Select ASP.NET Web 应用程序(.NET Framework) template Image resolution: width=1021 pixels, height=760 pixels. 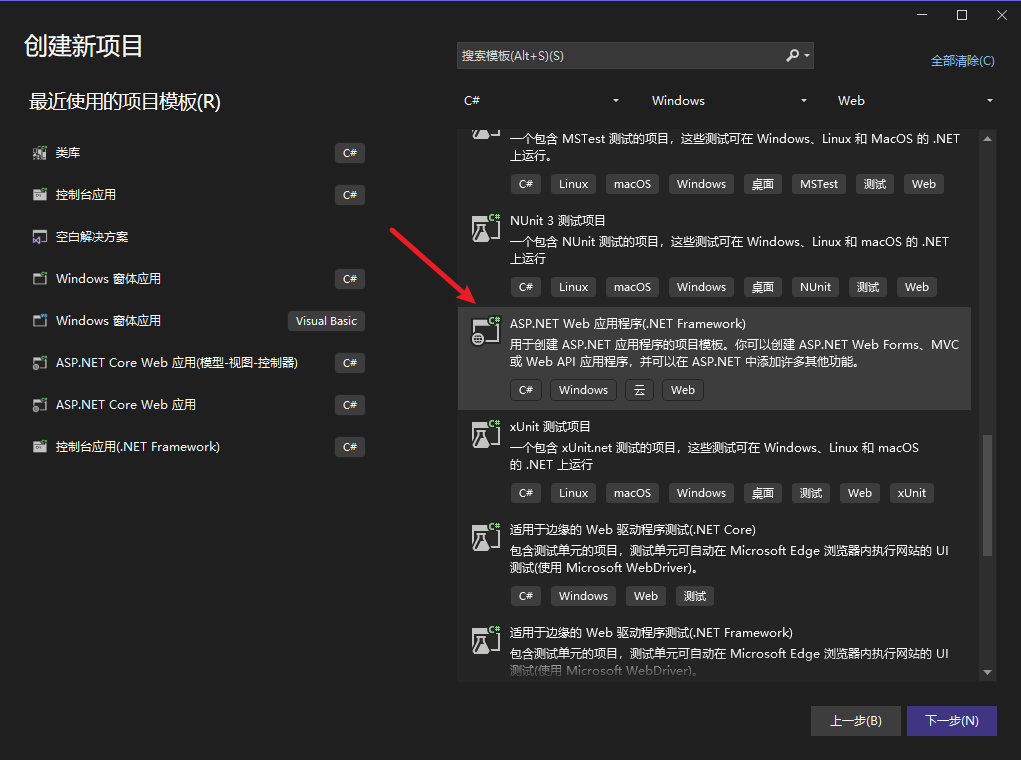(x=714, y=358)
